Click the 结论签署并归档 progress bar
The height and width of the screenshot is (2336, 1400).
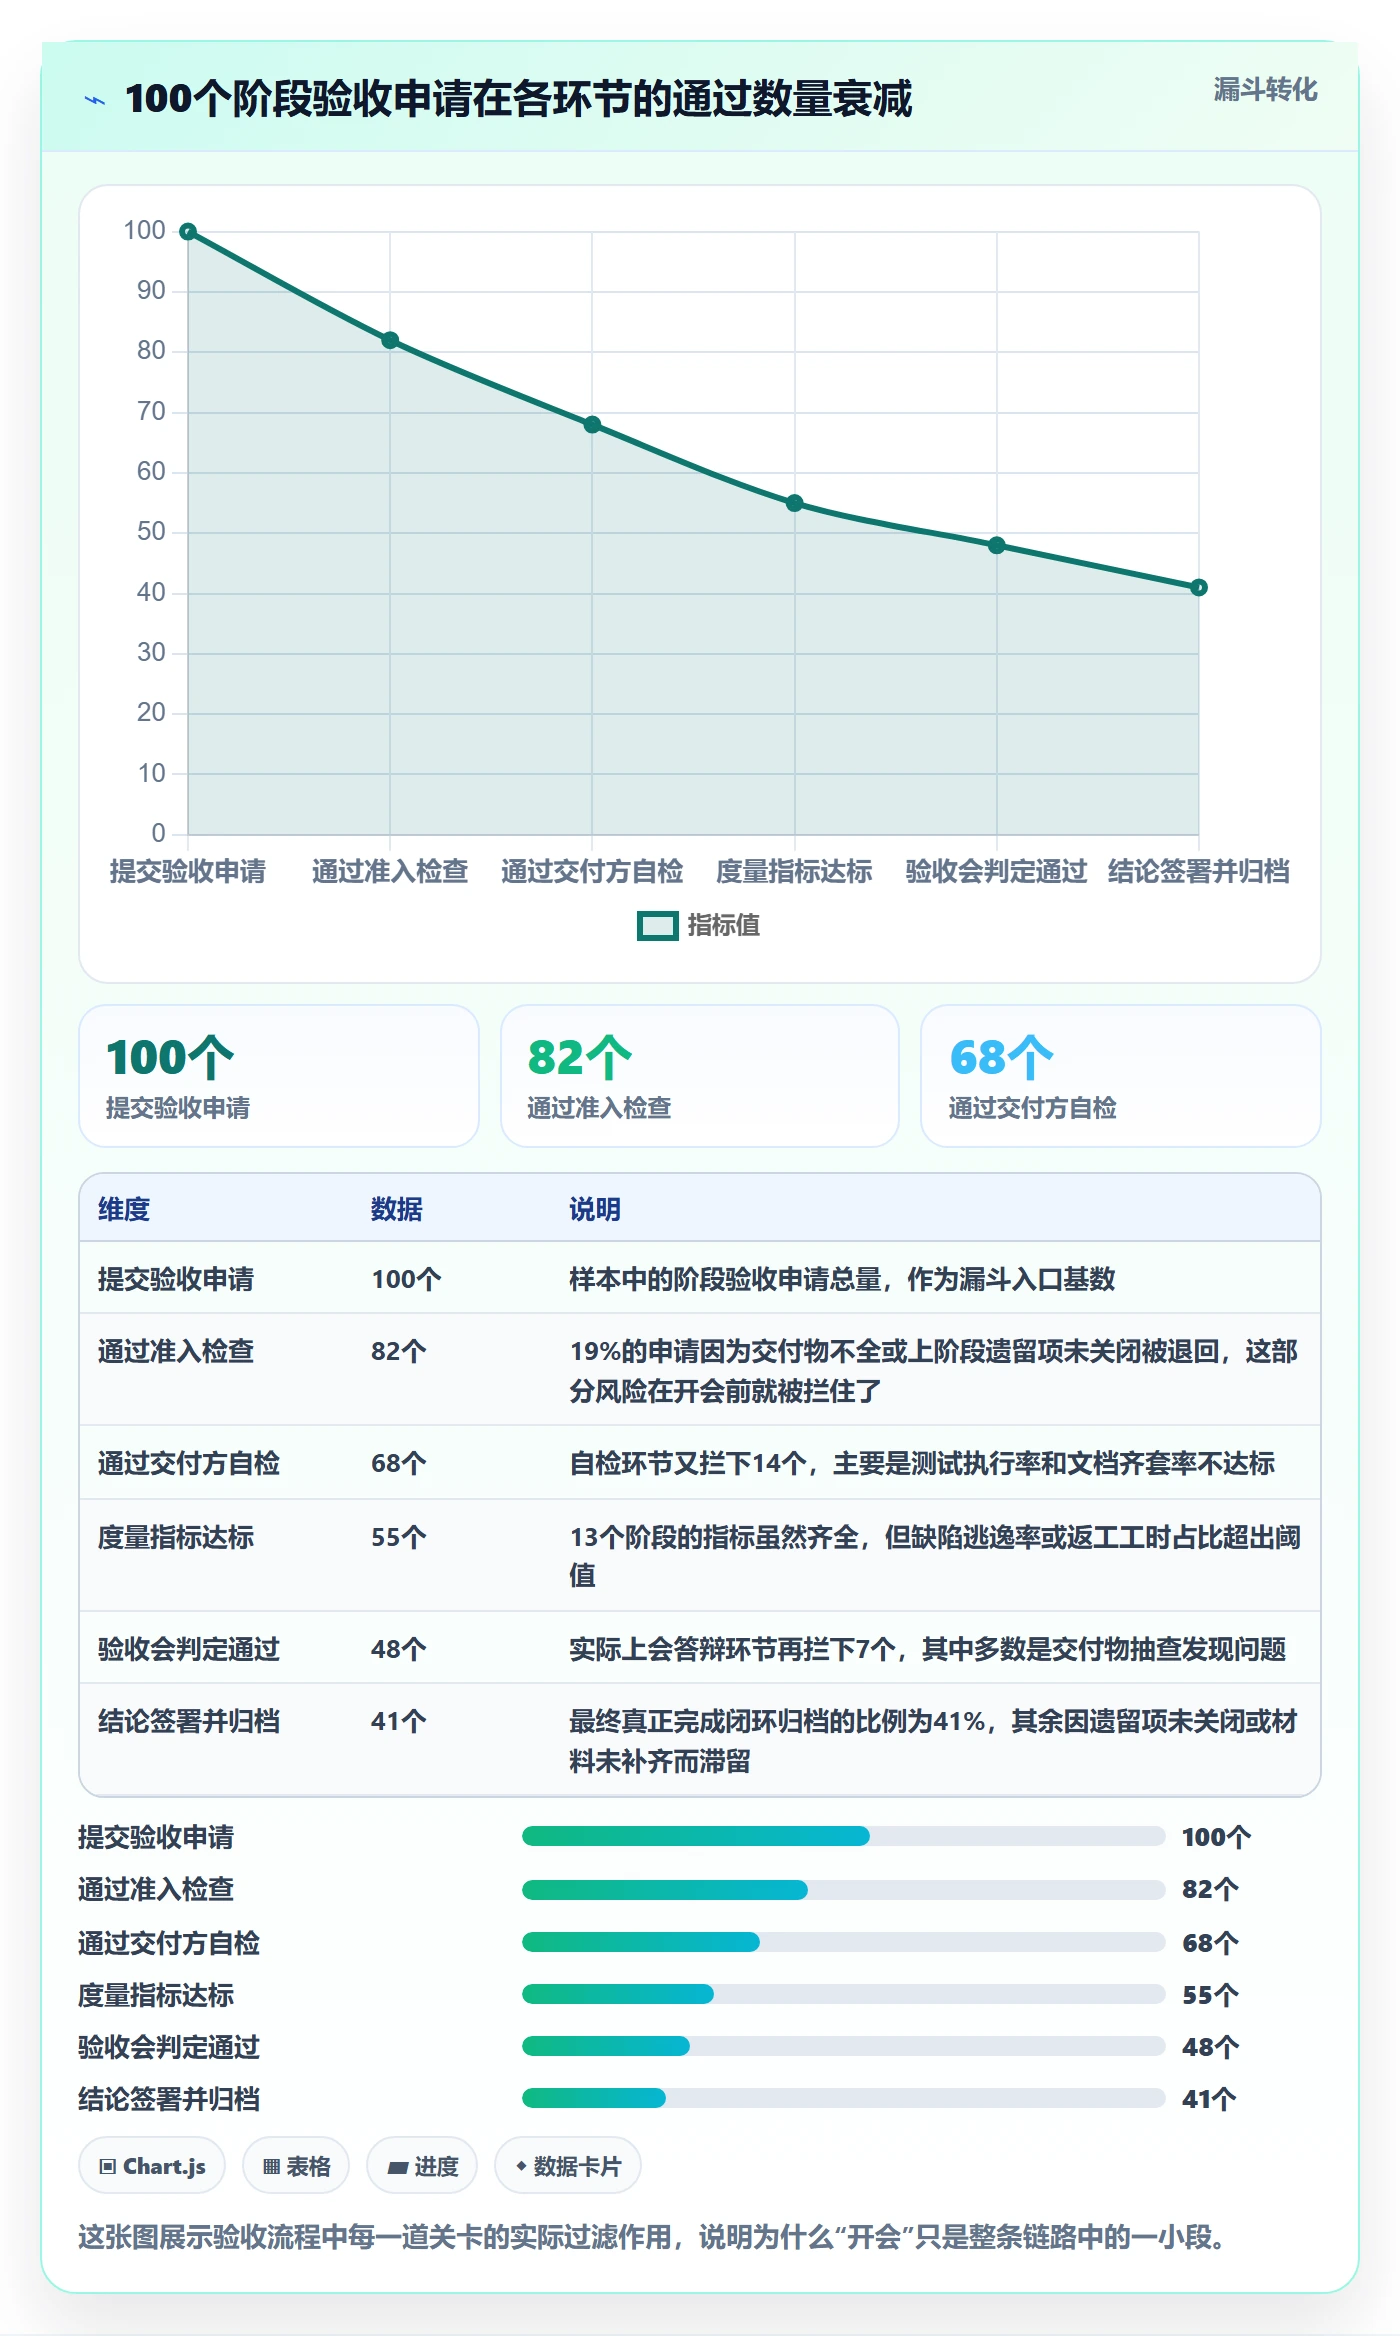tap(844, 2098)
